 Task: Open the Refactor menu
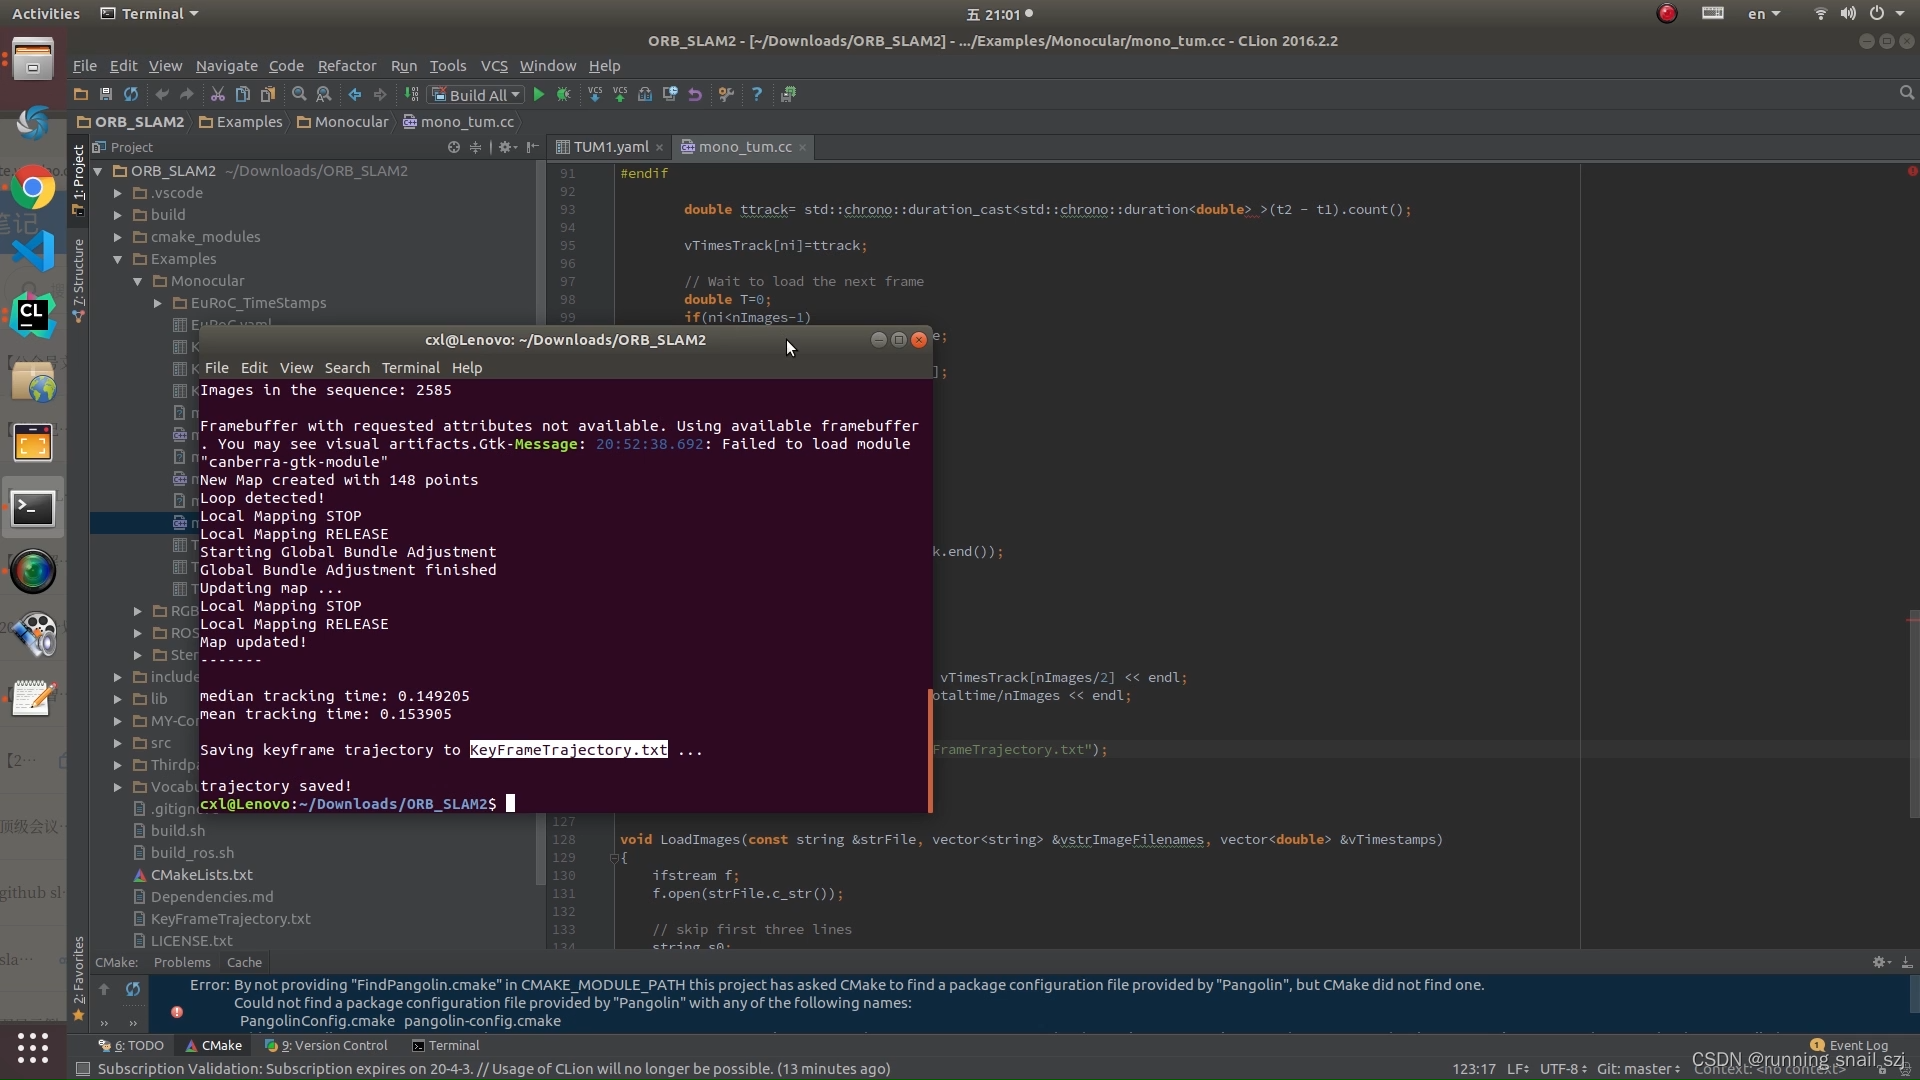coord(346,66)
